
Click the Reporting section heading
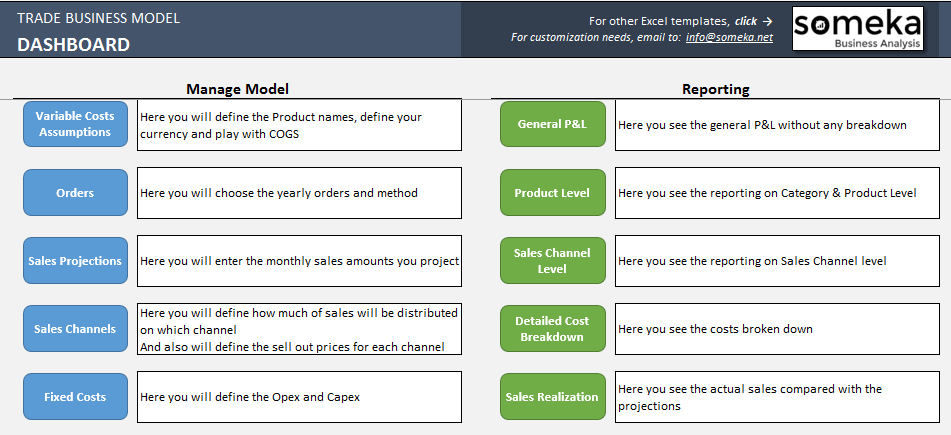716,89
